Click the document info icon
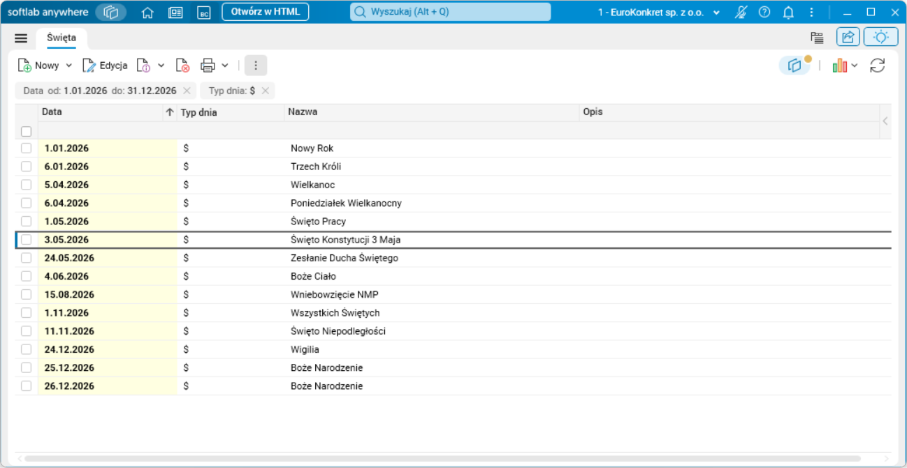 click(143, 65)
